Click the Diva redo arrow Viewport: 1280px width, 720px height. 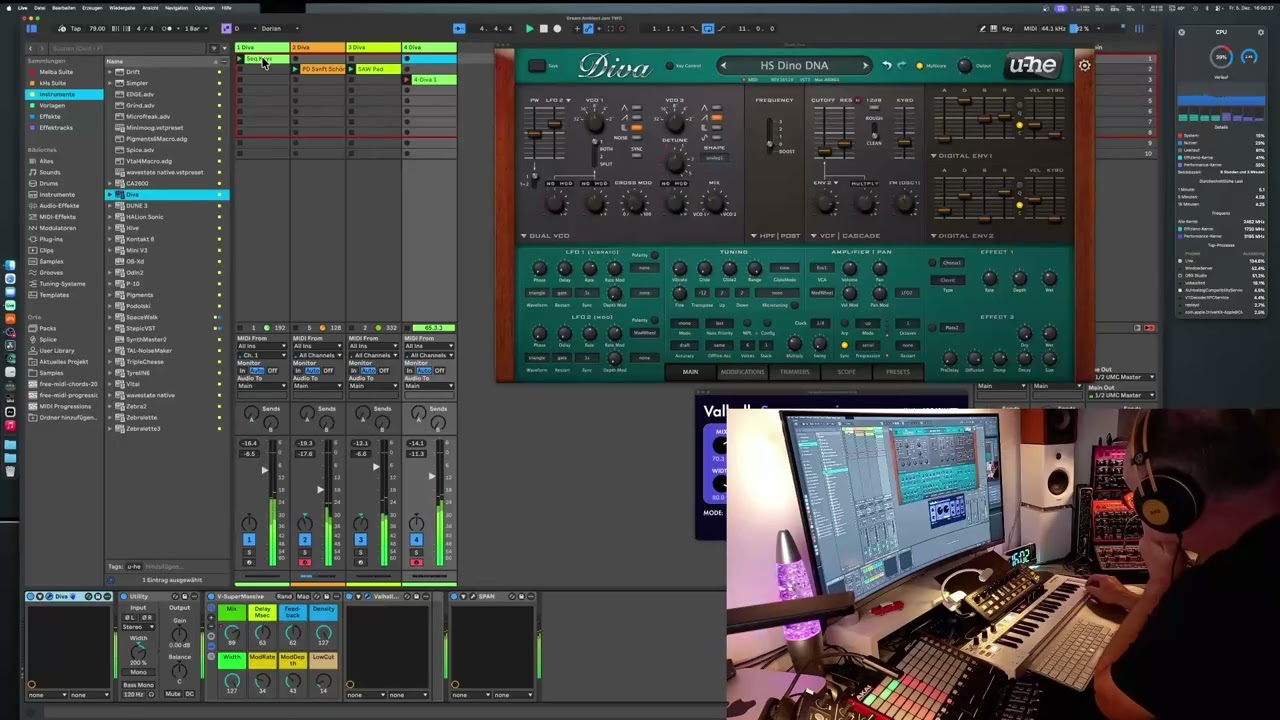[901, 66]
